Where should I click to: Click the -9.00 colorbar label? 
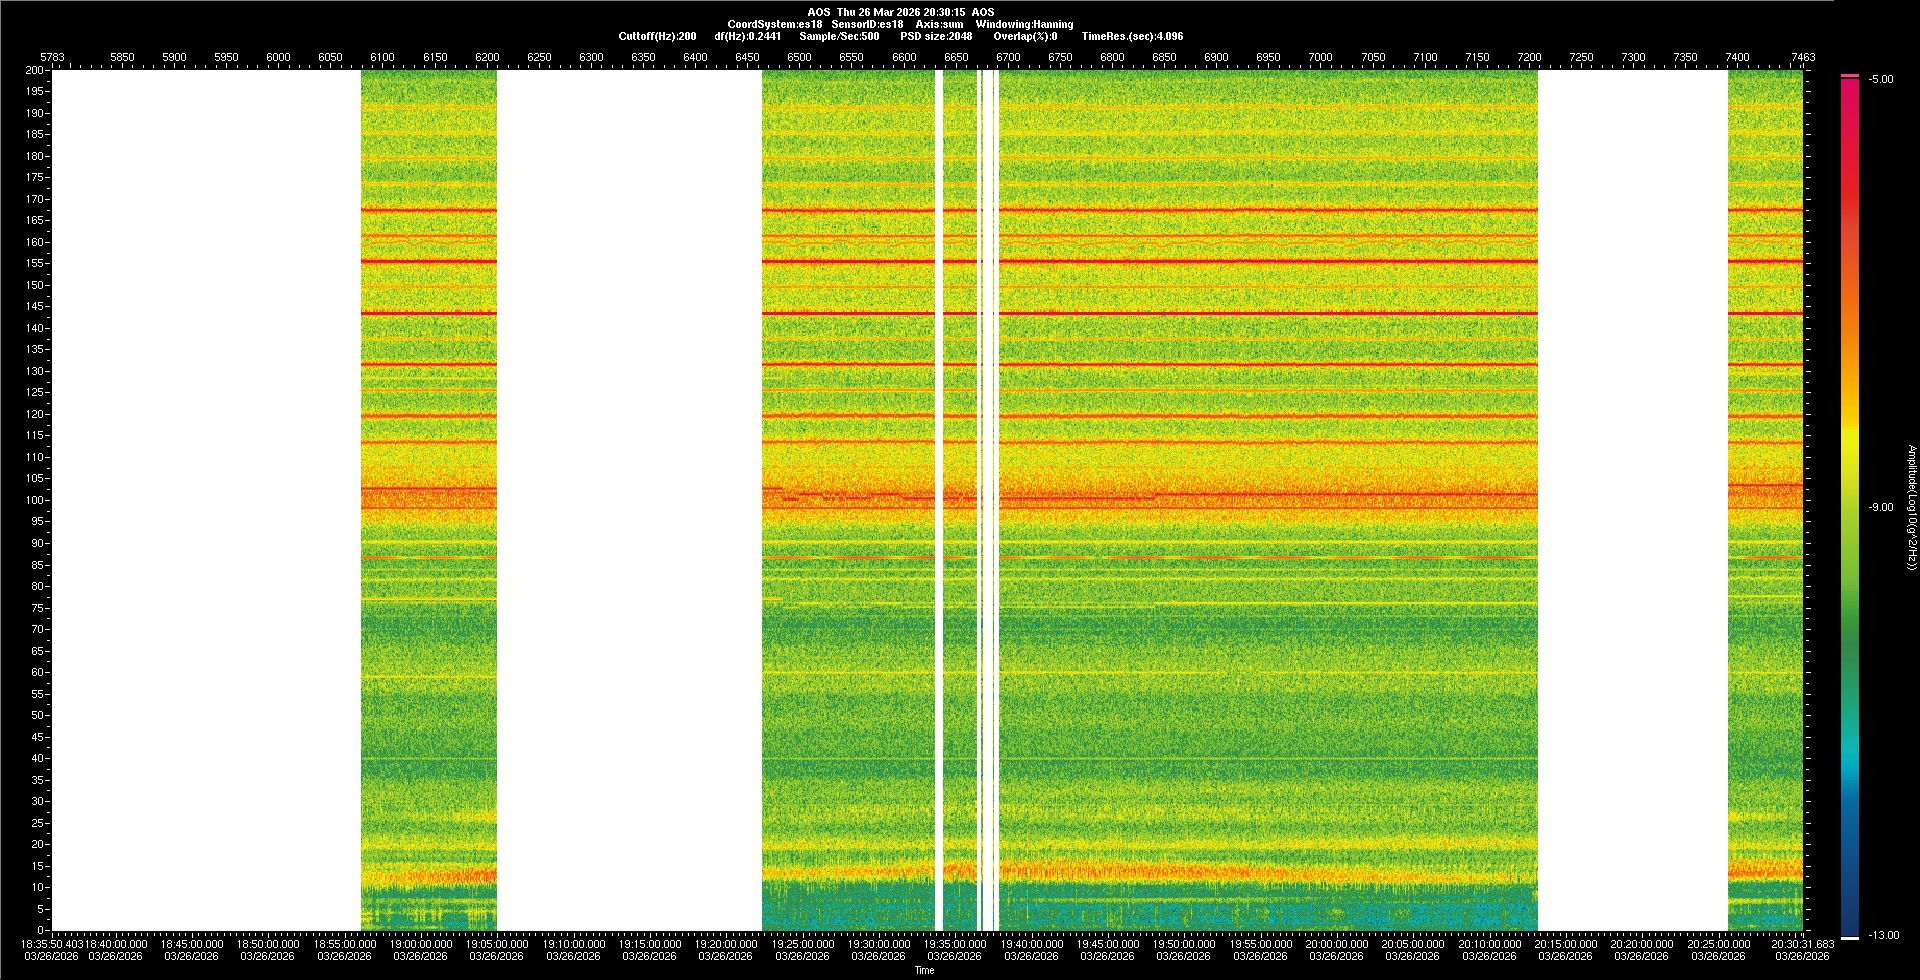1881,507
